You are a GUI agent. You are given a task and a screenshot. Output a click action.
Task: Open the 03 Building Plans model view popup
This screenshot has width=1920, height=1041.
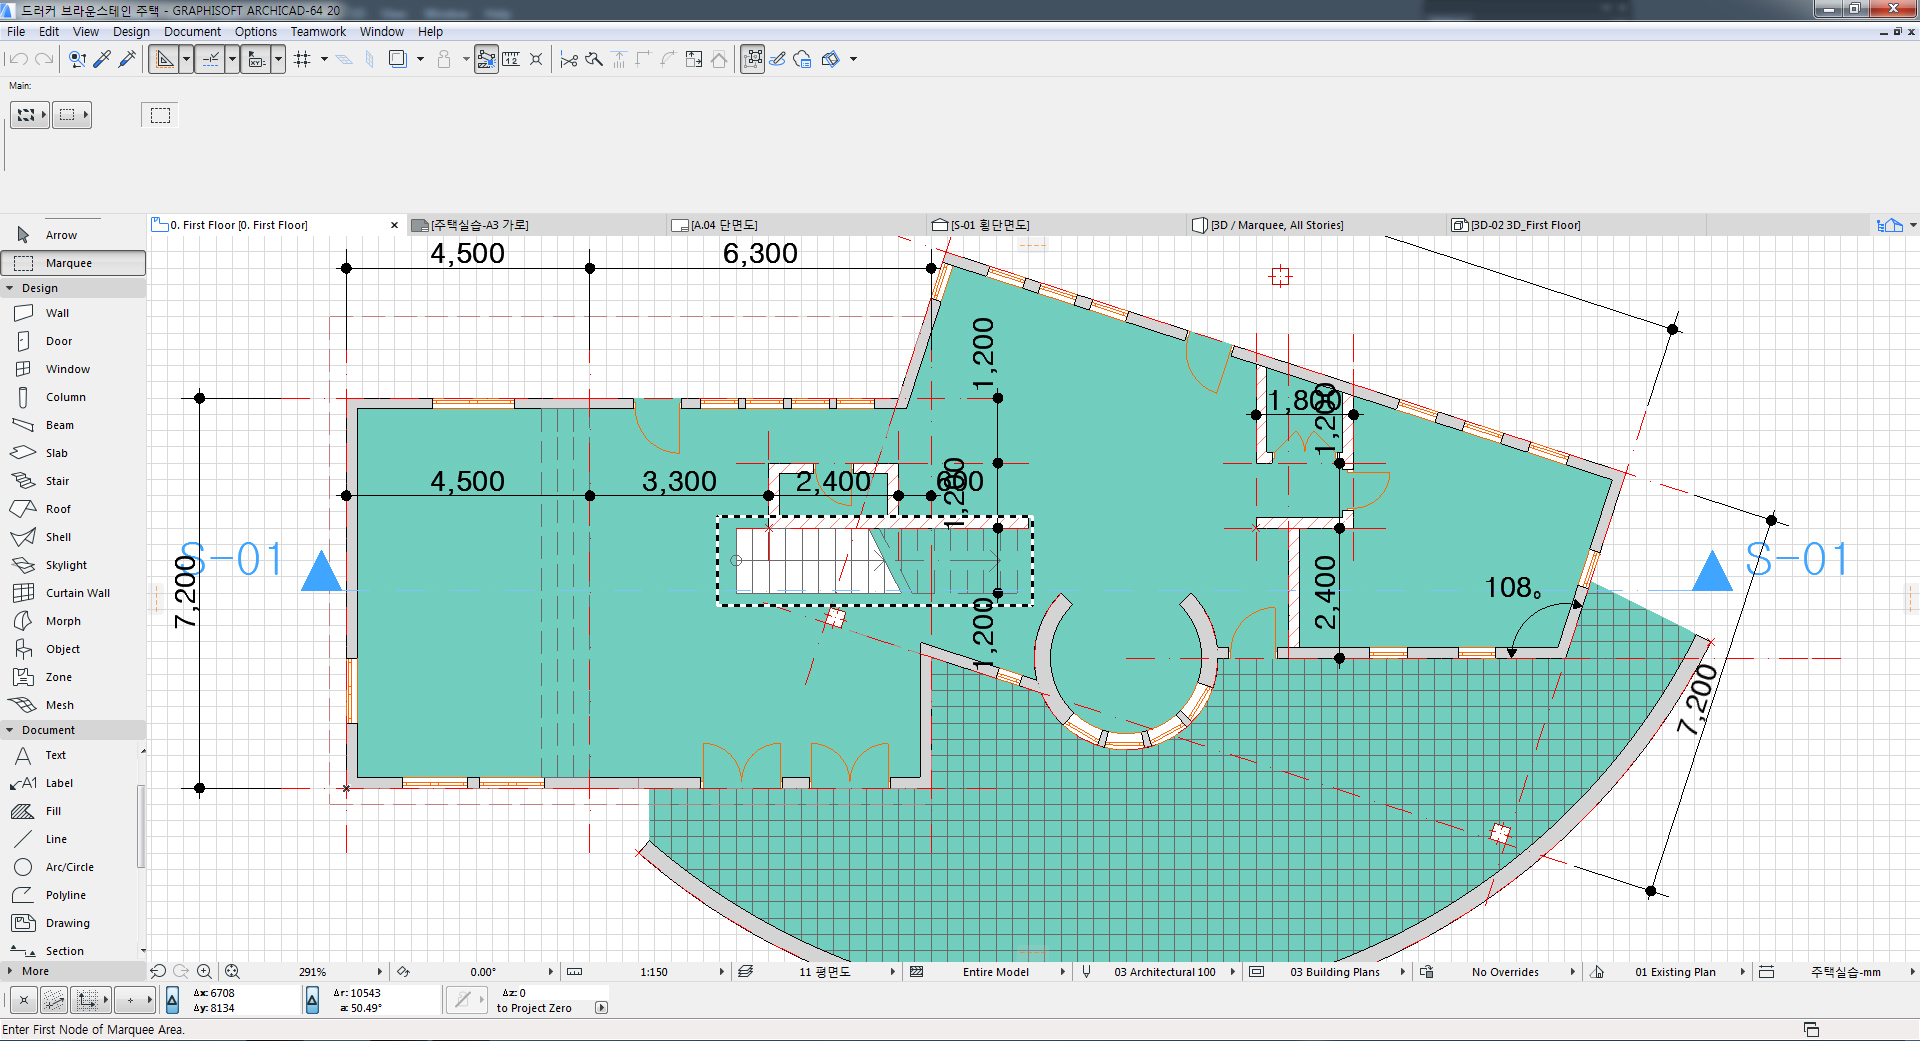(x=1402, y=972)
